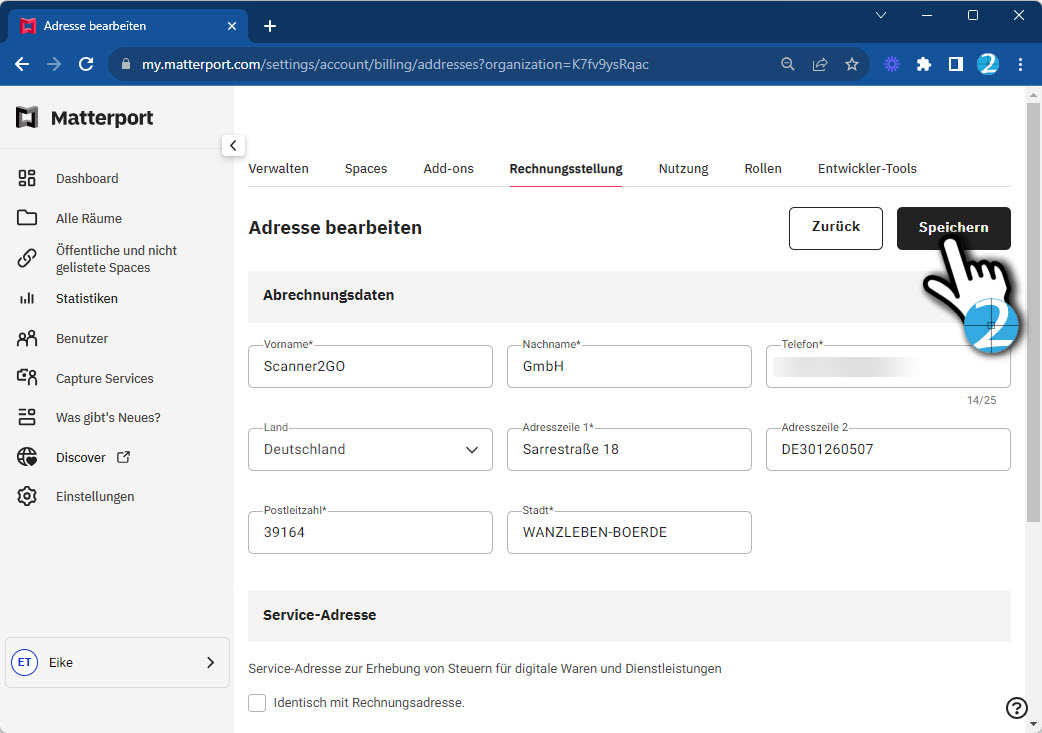Click the Telefon input field

tap(888, 366)
